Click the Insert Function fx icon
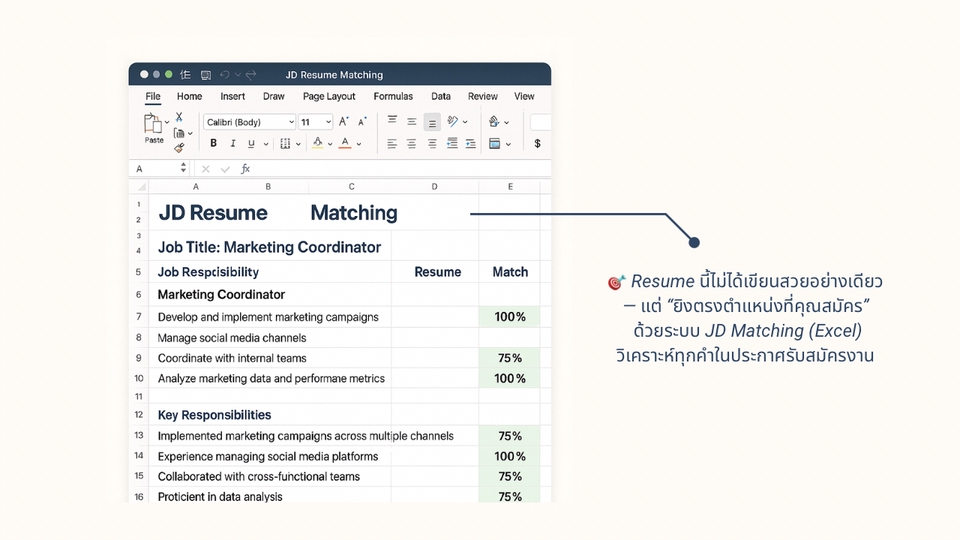This screenshot has height=540, width=960. pyautogui.click(x=245, y=169)
